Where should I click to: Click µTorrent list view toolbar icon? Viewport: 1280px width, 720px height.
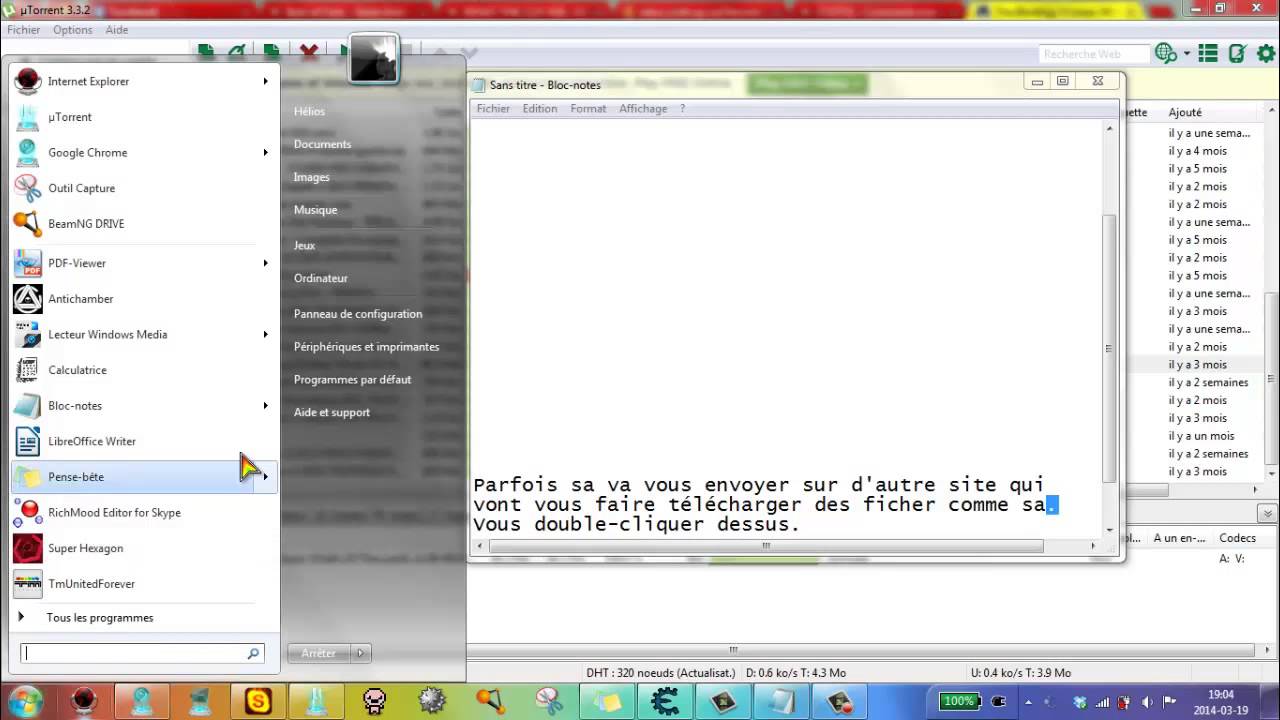[1208, 54]
